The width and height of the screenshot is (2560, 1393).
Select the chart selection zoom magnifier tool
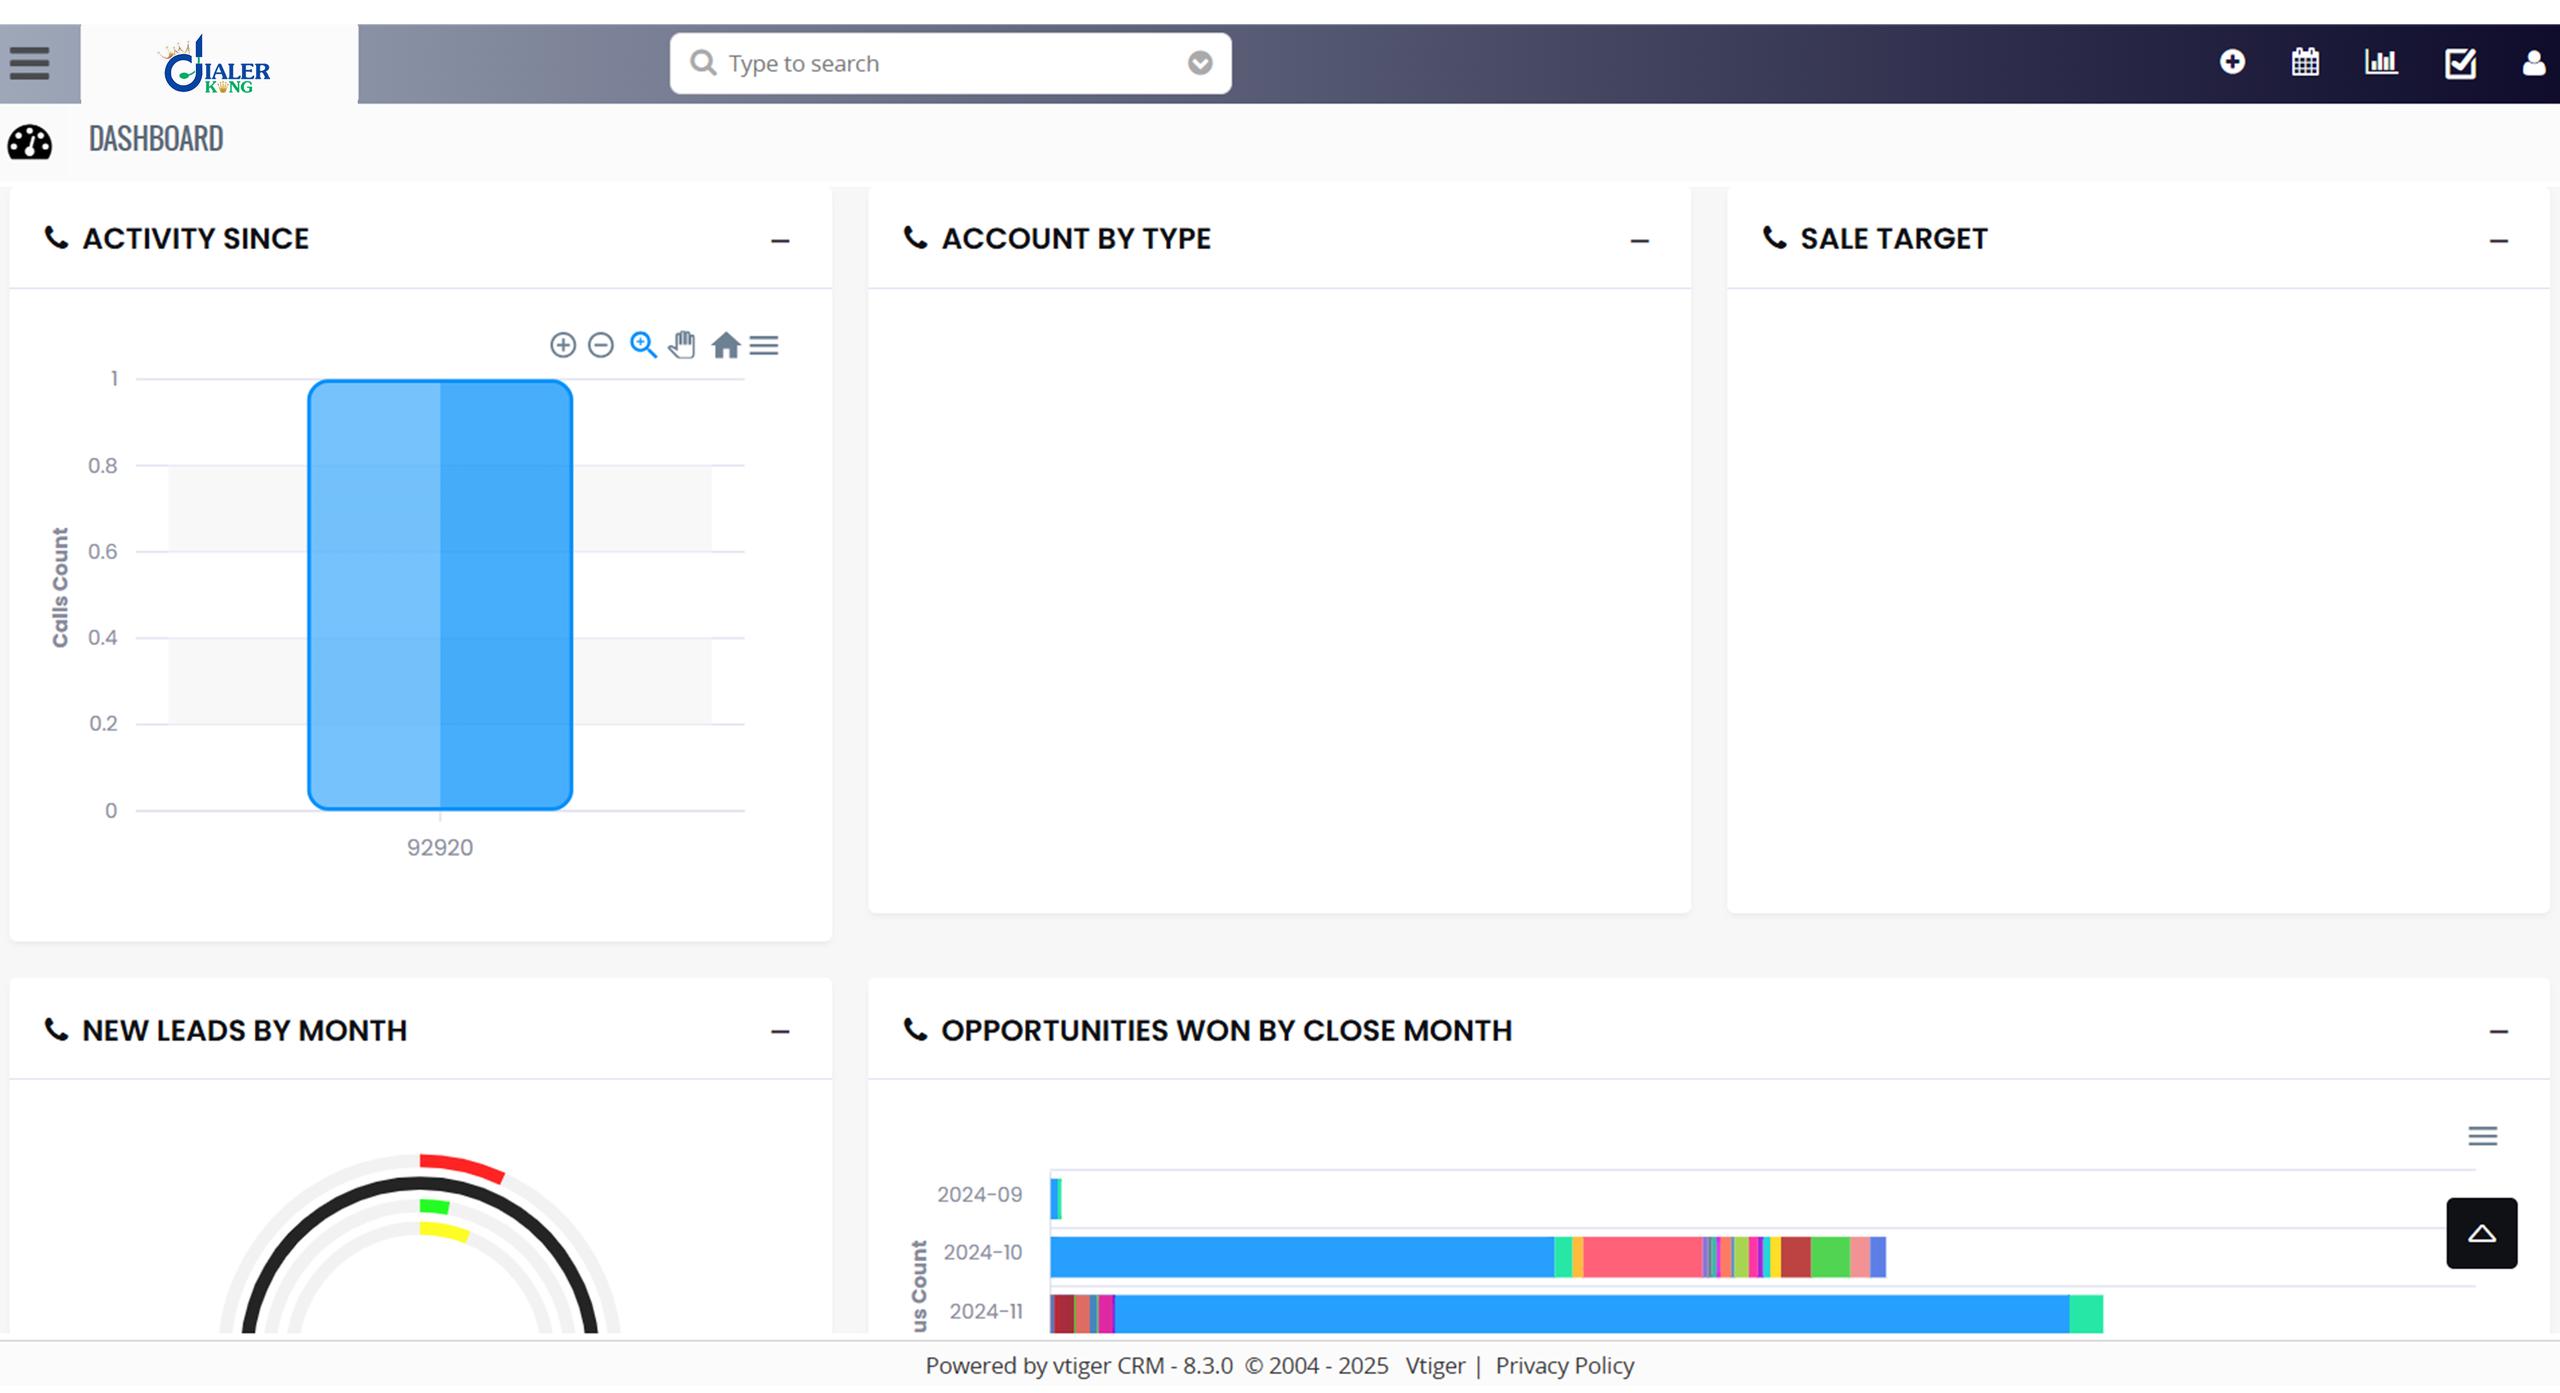click(643, 345)
